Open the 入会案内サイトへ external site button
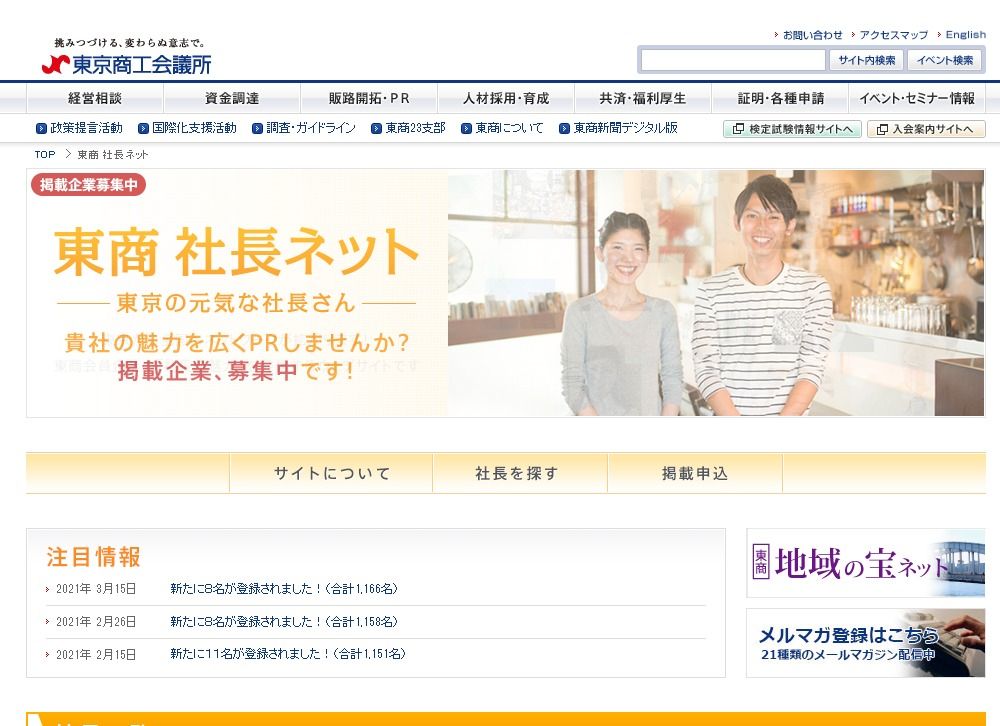This screenshot has height=726, width=1000. (925, 129)
